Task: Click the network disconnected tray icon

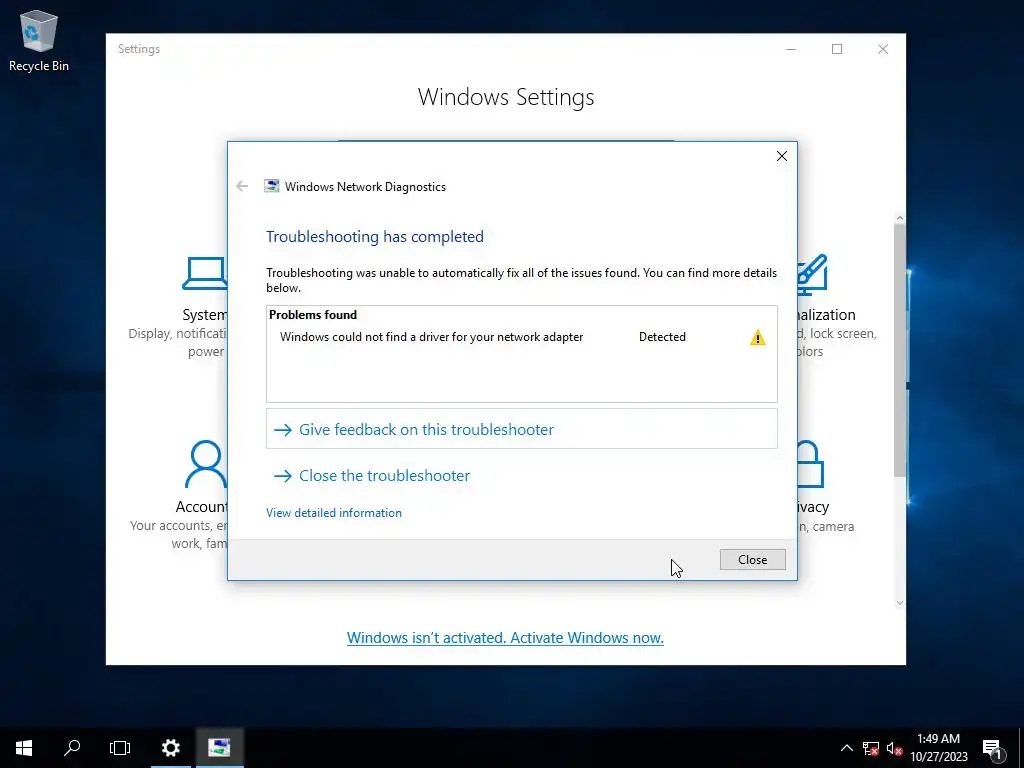Action: [871, 748]
